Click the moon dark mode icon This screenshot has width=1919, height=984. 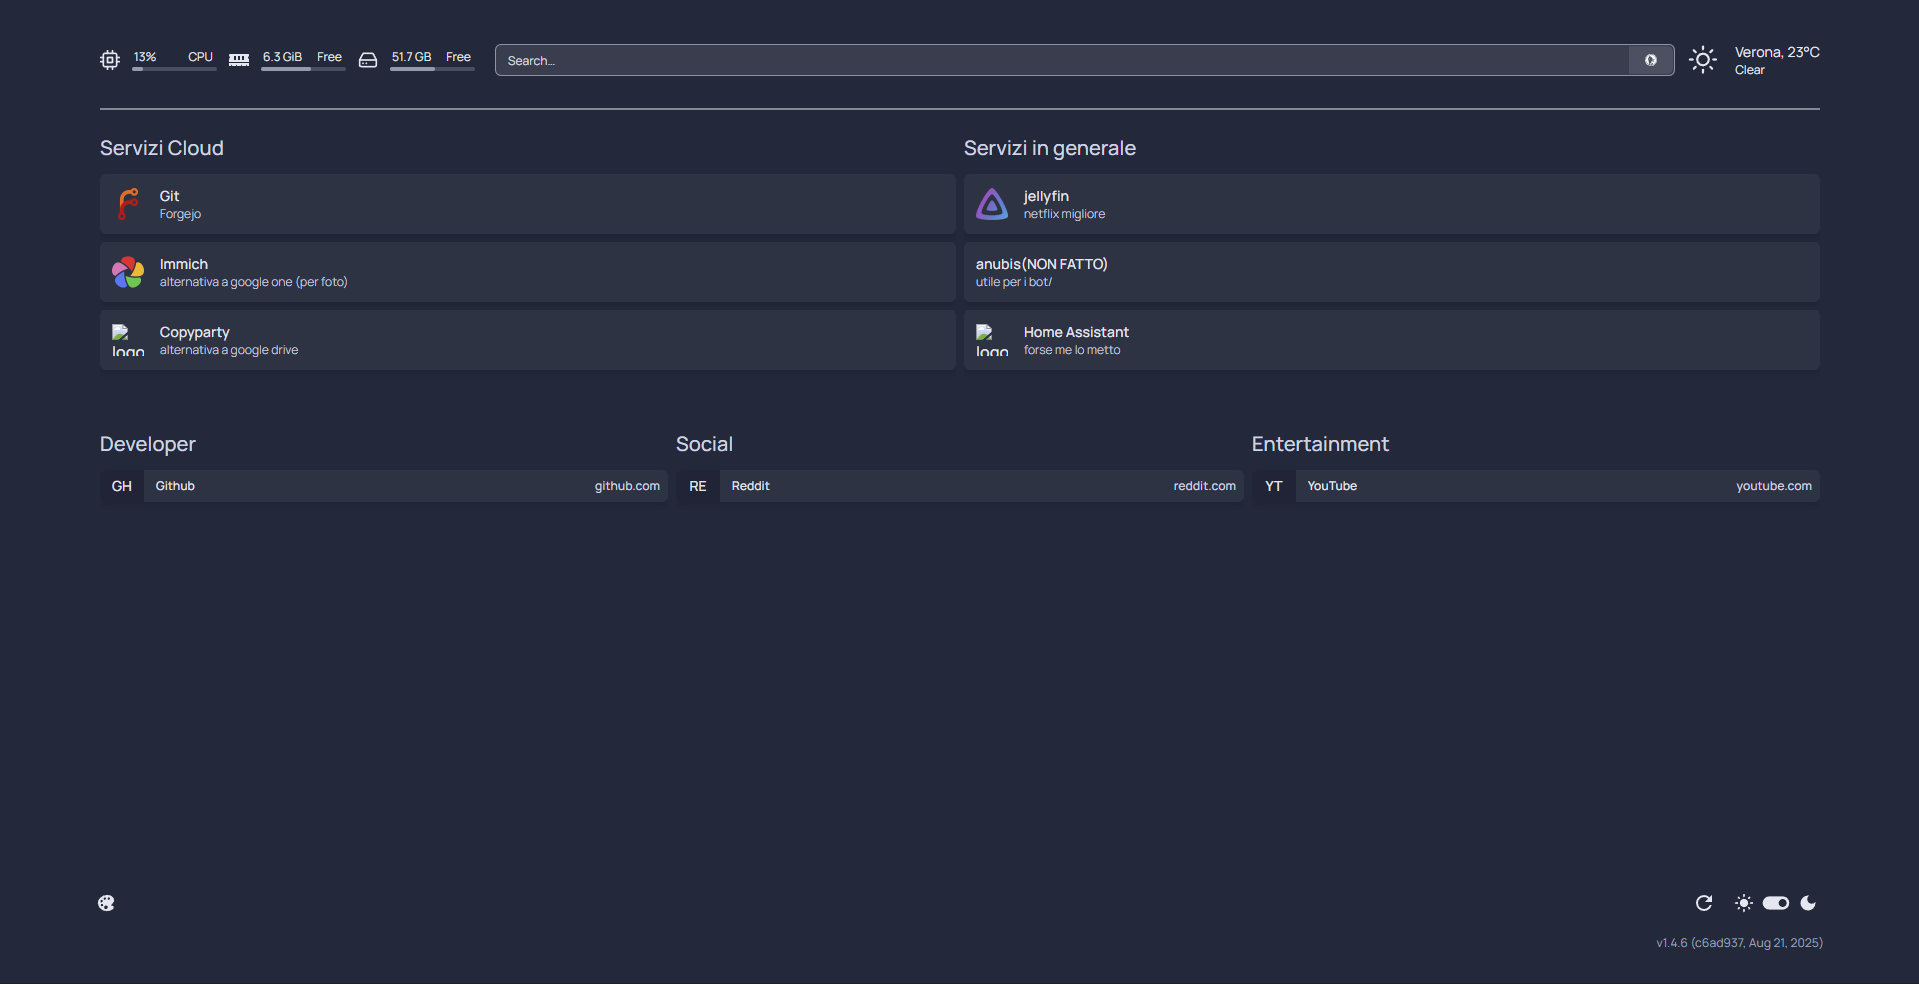click(1808, 903)
